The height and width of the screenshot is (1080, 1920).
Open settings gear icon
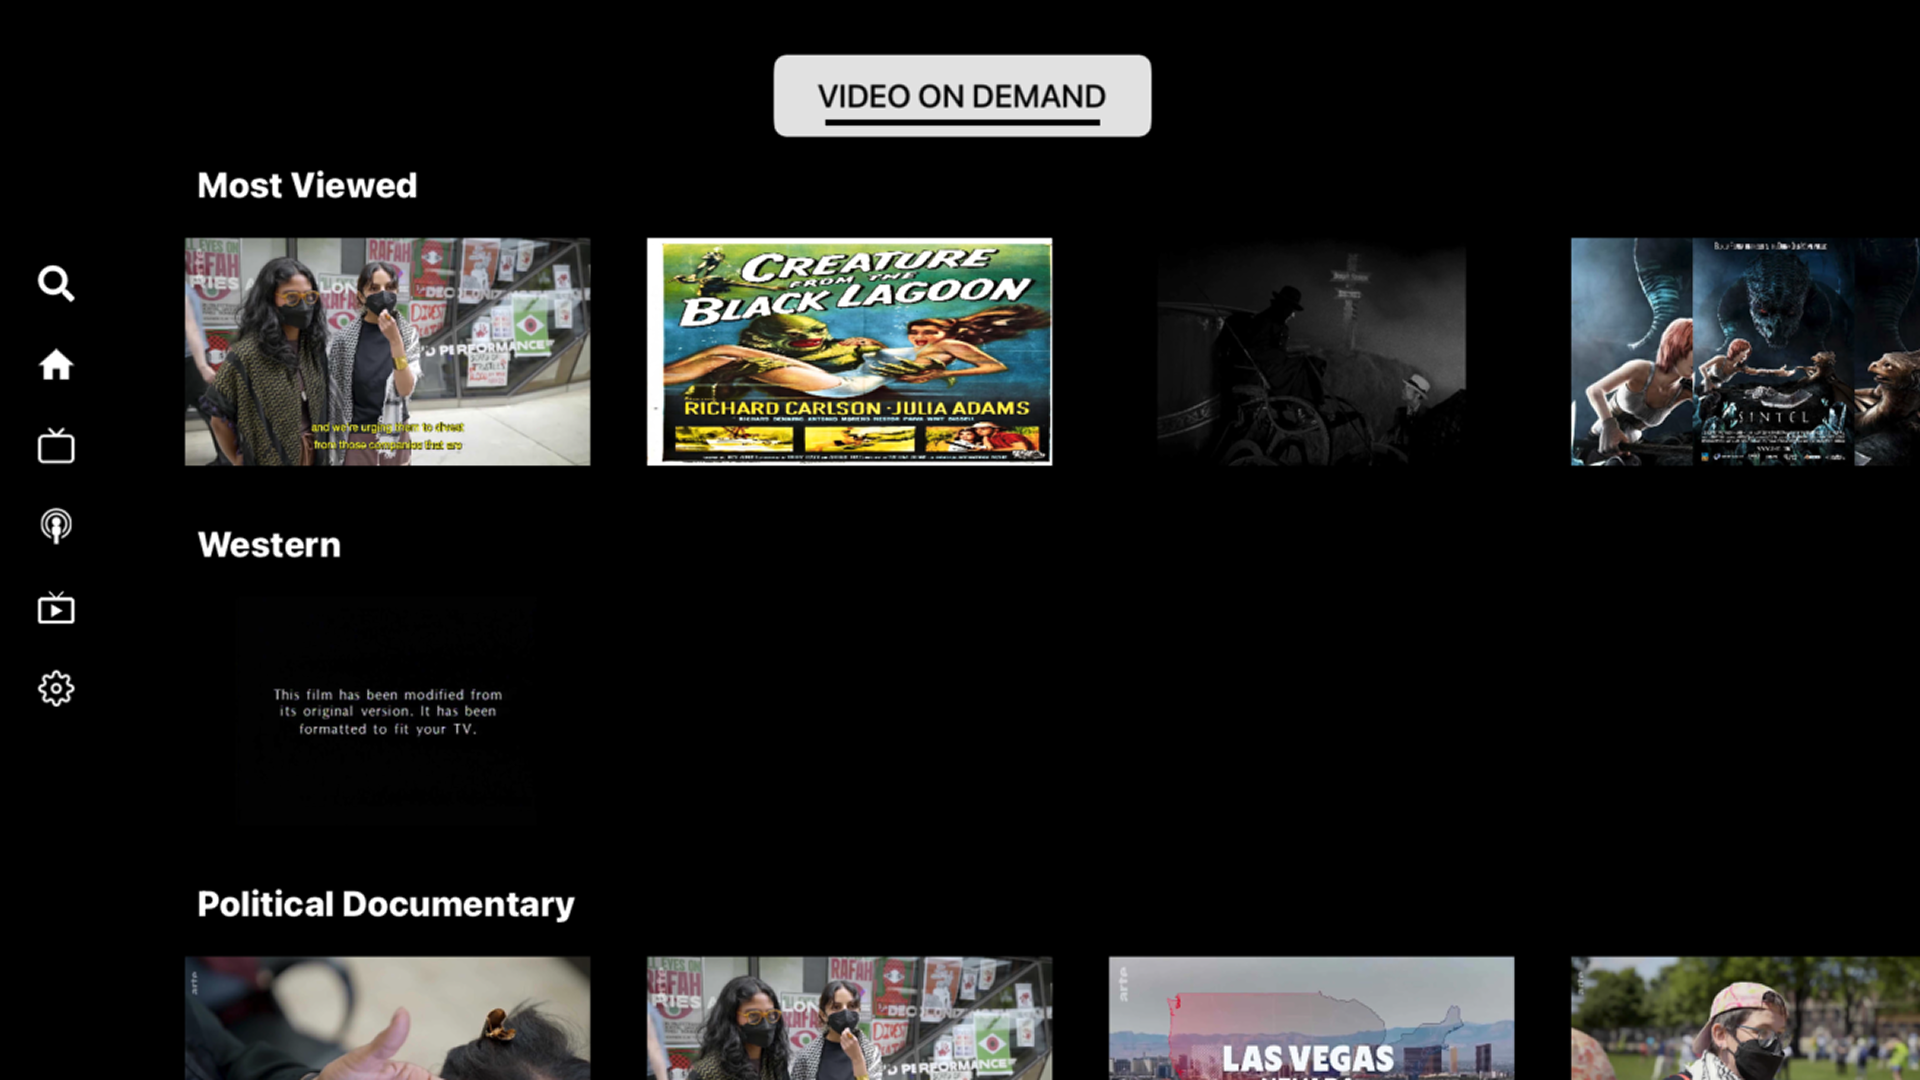point(56,688)
